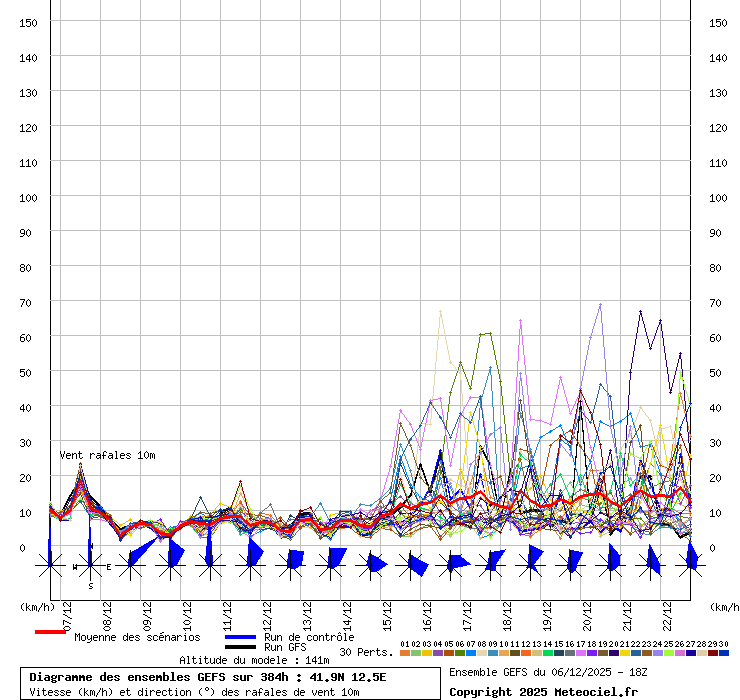This screenshot has height=700, width=740.
Task: Click the wind direction rose above 12/12
Action: (x=250, y=565)
